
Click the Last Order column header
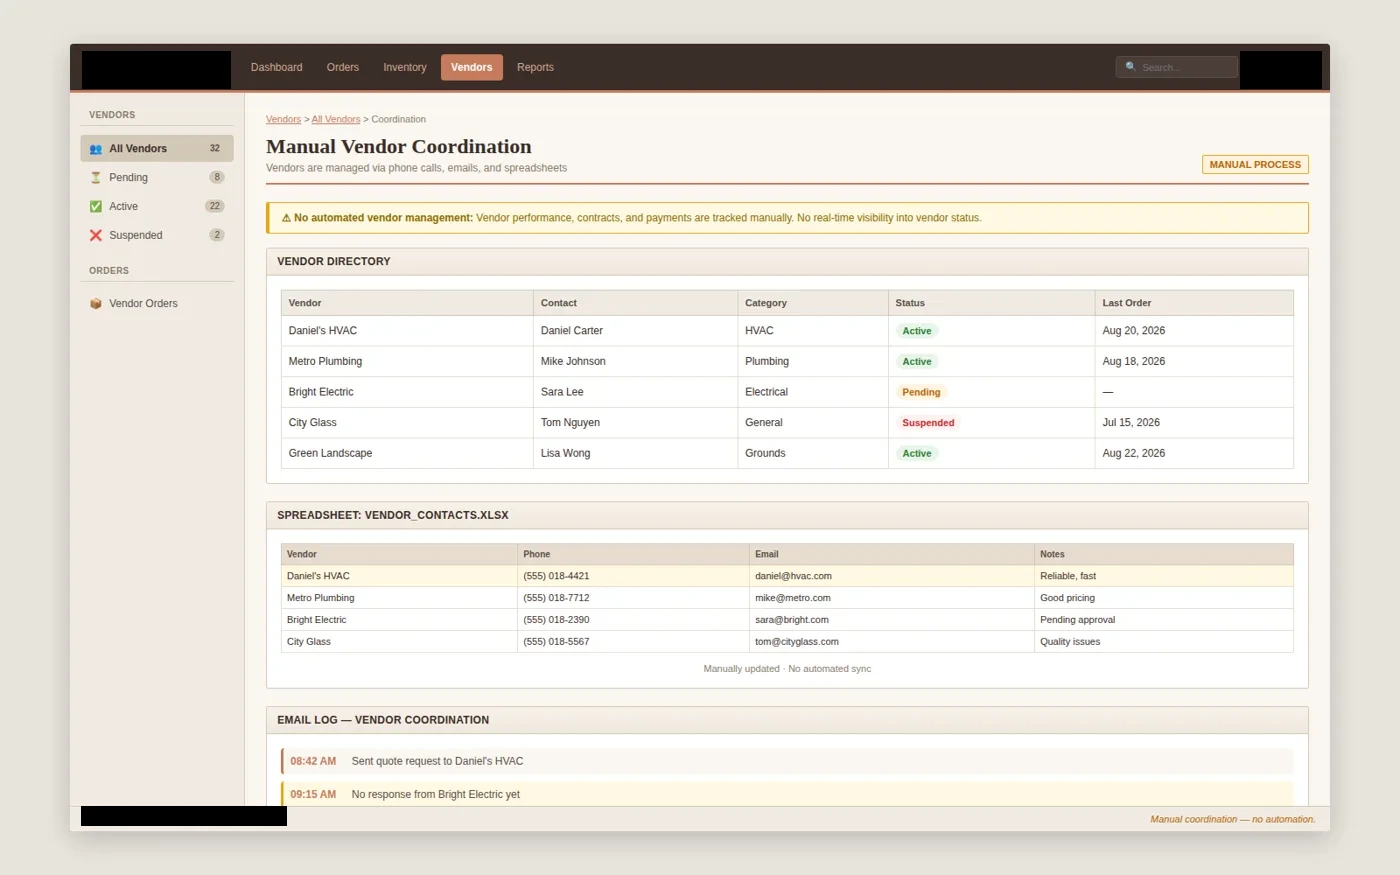[1194, 303]
